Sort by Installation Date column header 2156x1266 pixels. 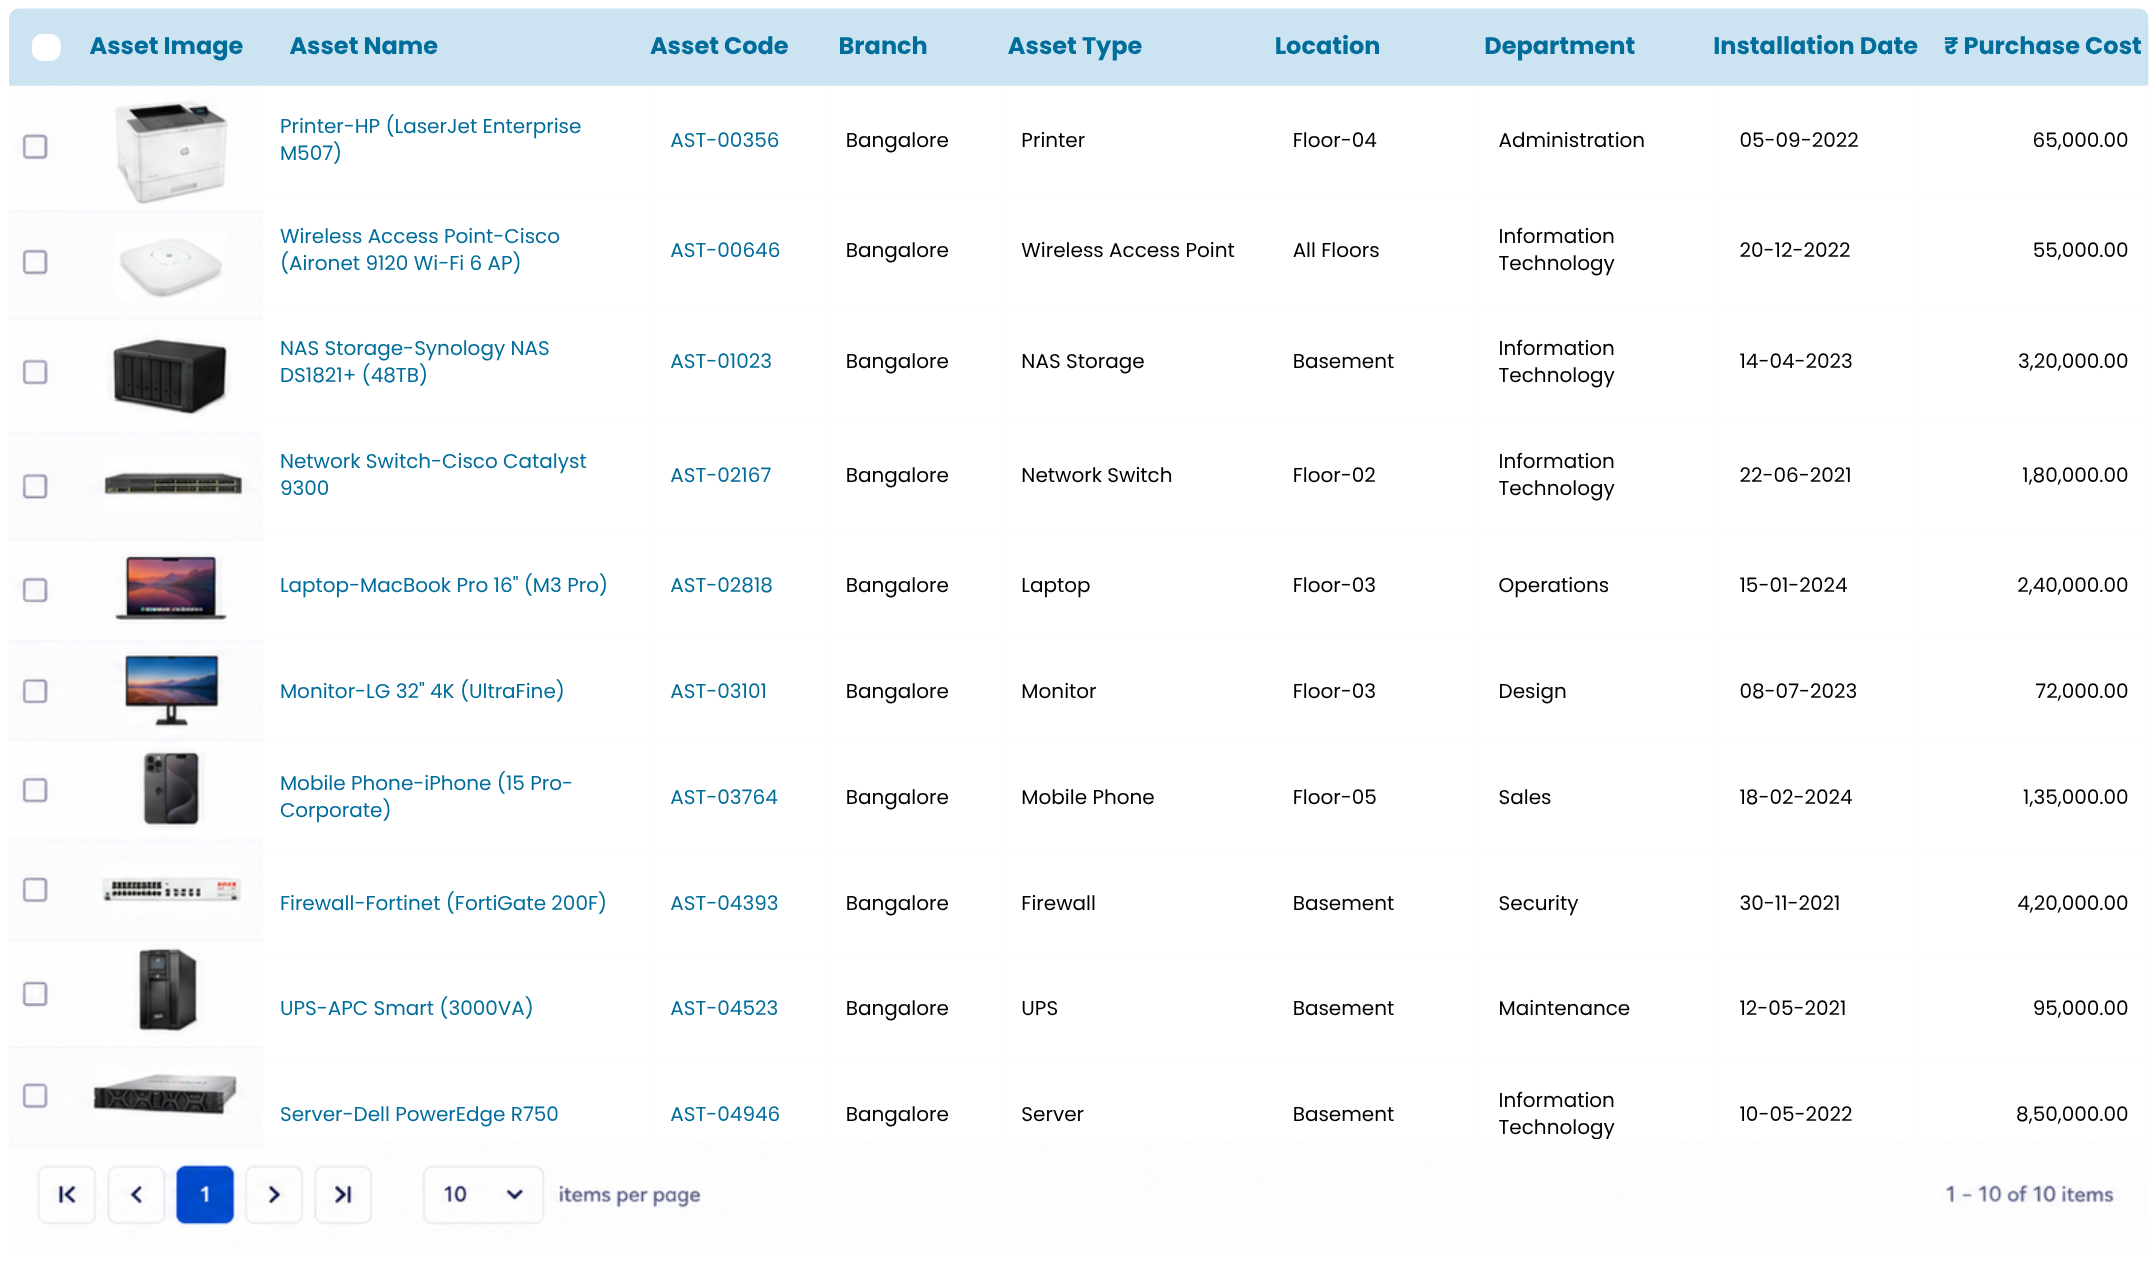click(1815, 46)
